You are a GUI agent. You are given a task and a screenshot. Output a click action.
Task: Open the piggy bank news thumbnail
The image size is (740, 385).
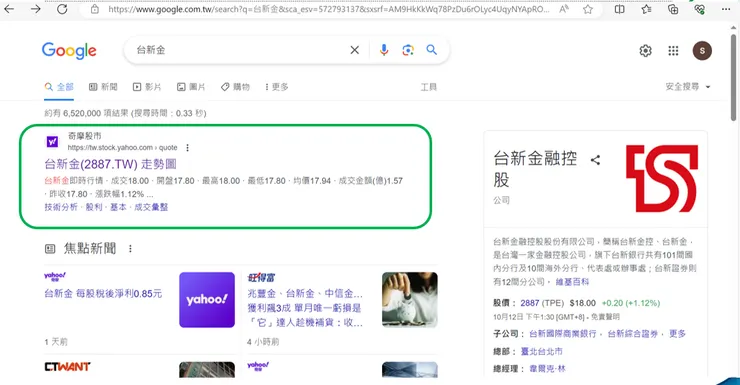click(x=410, y=300)
